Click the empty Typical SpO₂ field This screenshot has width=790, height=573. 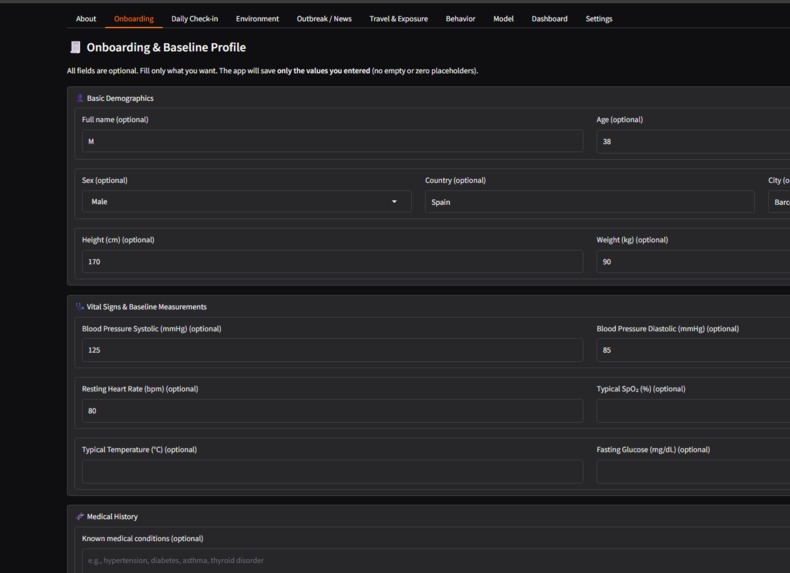coord(693,411)
